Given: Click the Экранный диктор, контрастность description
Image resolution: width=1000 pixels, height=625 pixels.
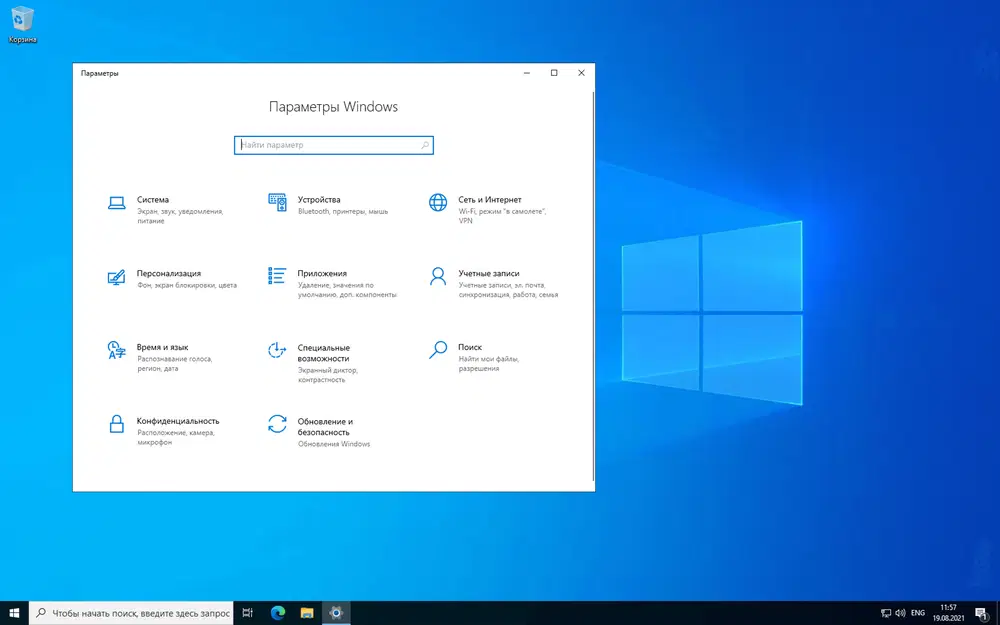Looking at the screenshot, I should pos(327,375).
